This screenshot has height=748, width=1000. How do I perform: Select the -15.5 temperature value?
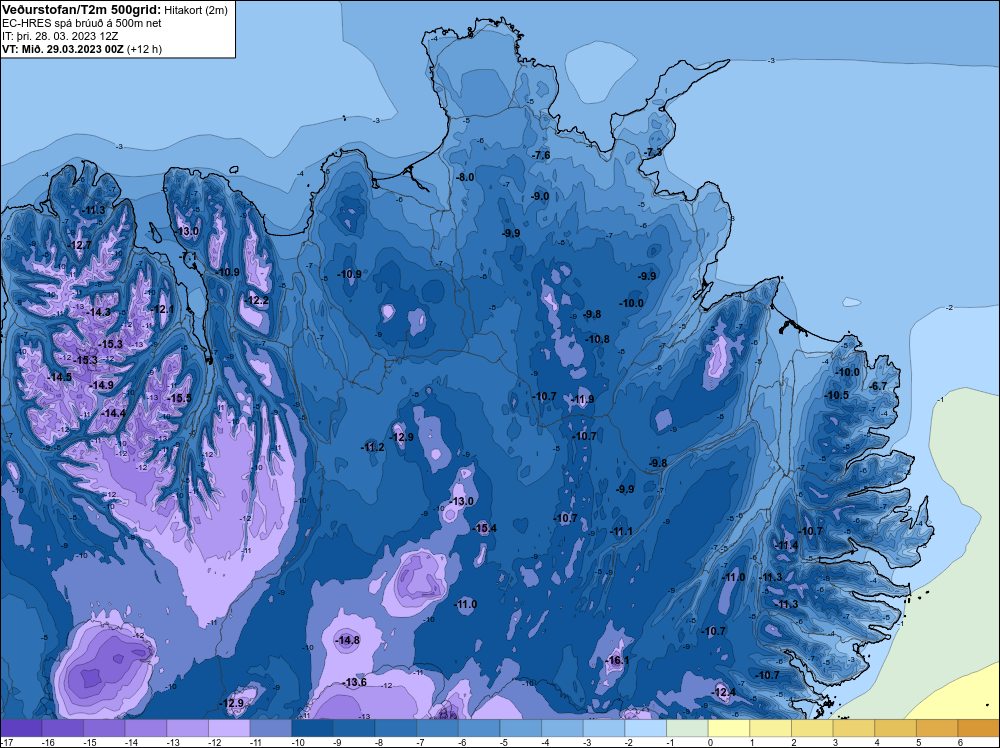(180, 399)
